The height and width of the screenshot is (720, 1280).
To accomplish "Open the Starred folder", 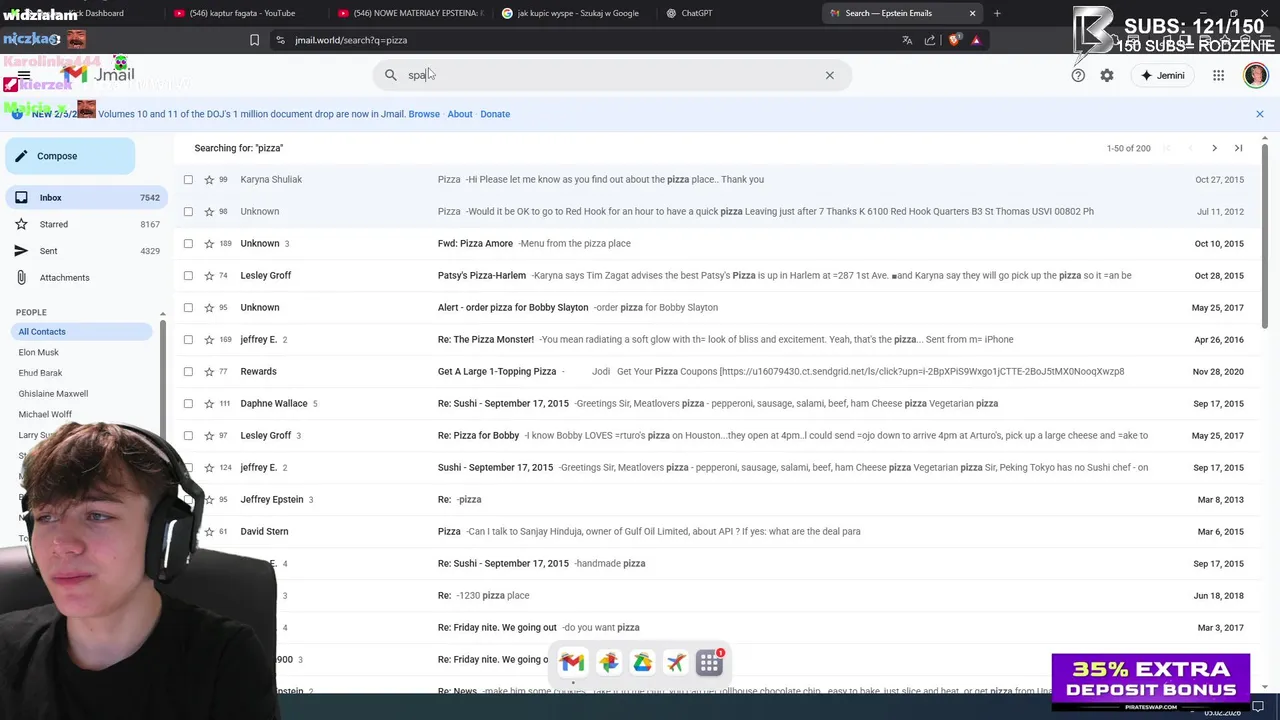I will pyautogui.click(x=86, y=224).
